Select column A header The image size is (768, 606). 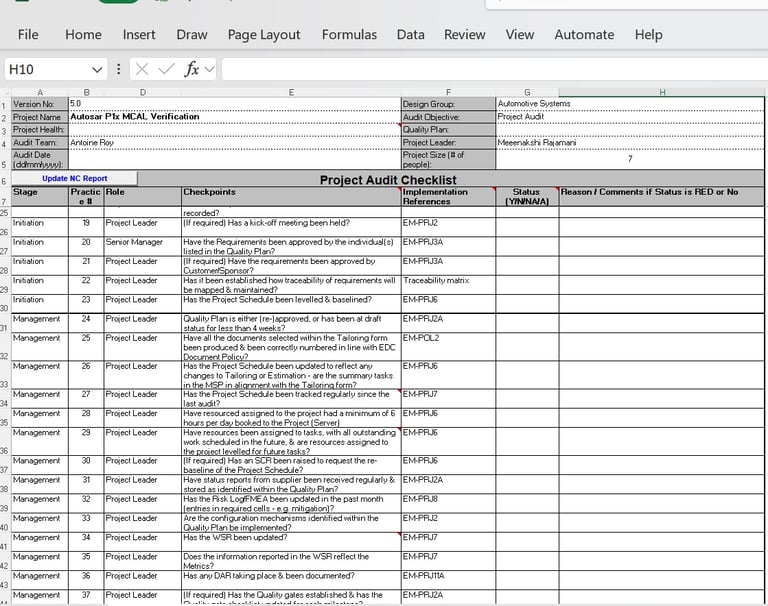40,93
